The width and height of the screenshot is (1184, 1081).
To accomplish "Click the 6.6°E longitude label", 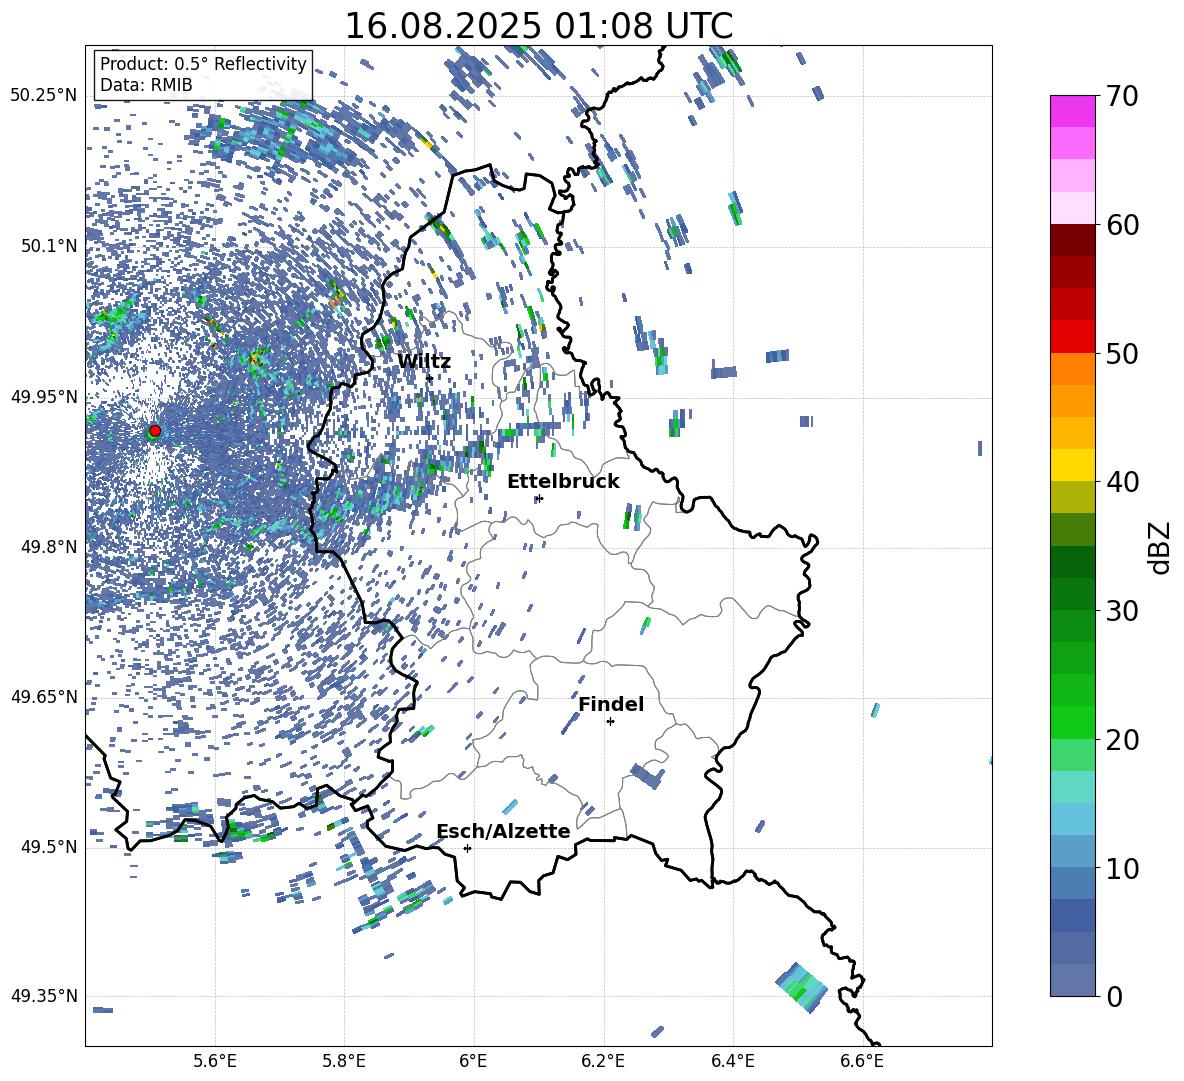I will tap(862, 1061).
